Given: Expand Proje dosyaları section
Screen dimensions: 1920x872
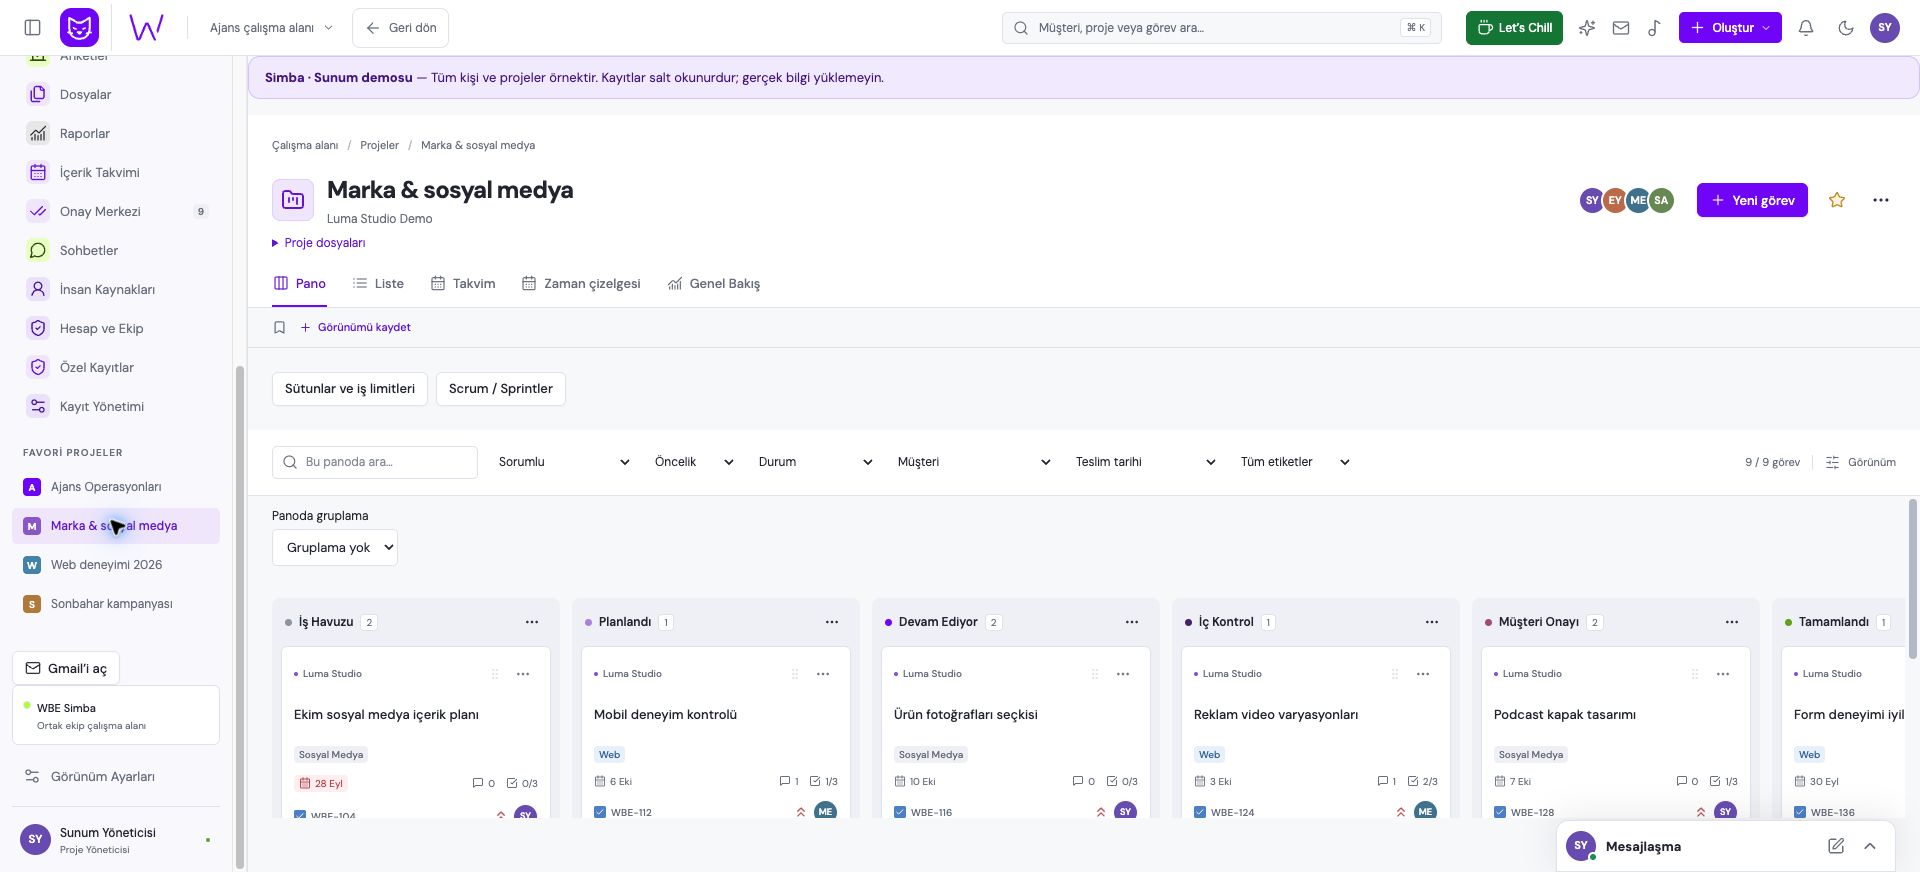Looking at the screenshot, I should tap(319, 243).
